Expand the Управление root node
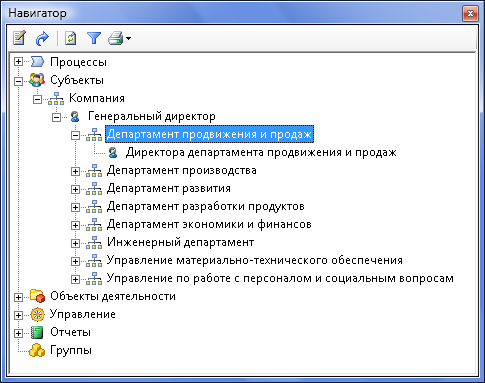 pos(19,315)
